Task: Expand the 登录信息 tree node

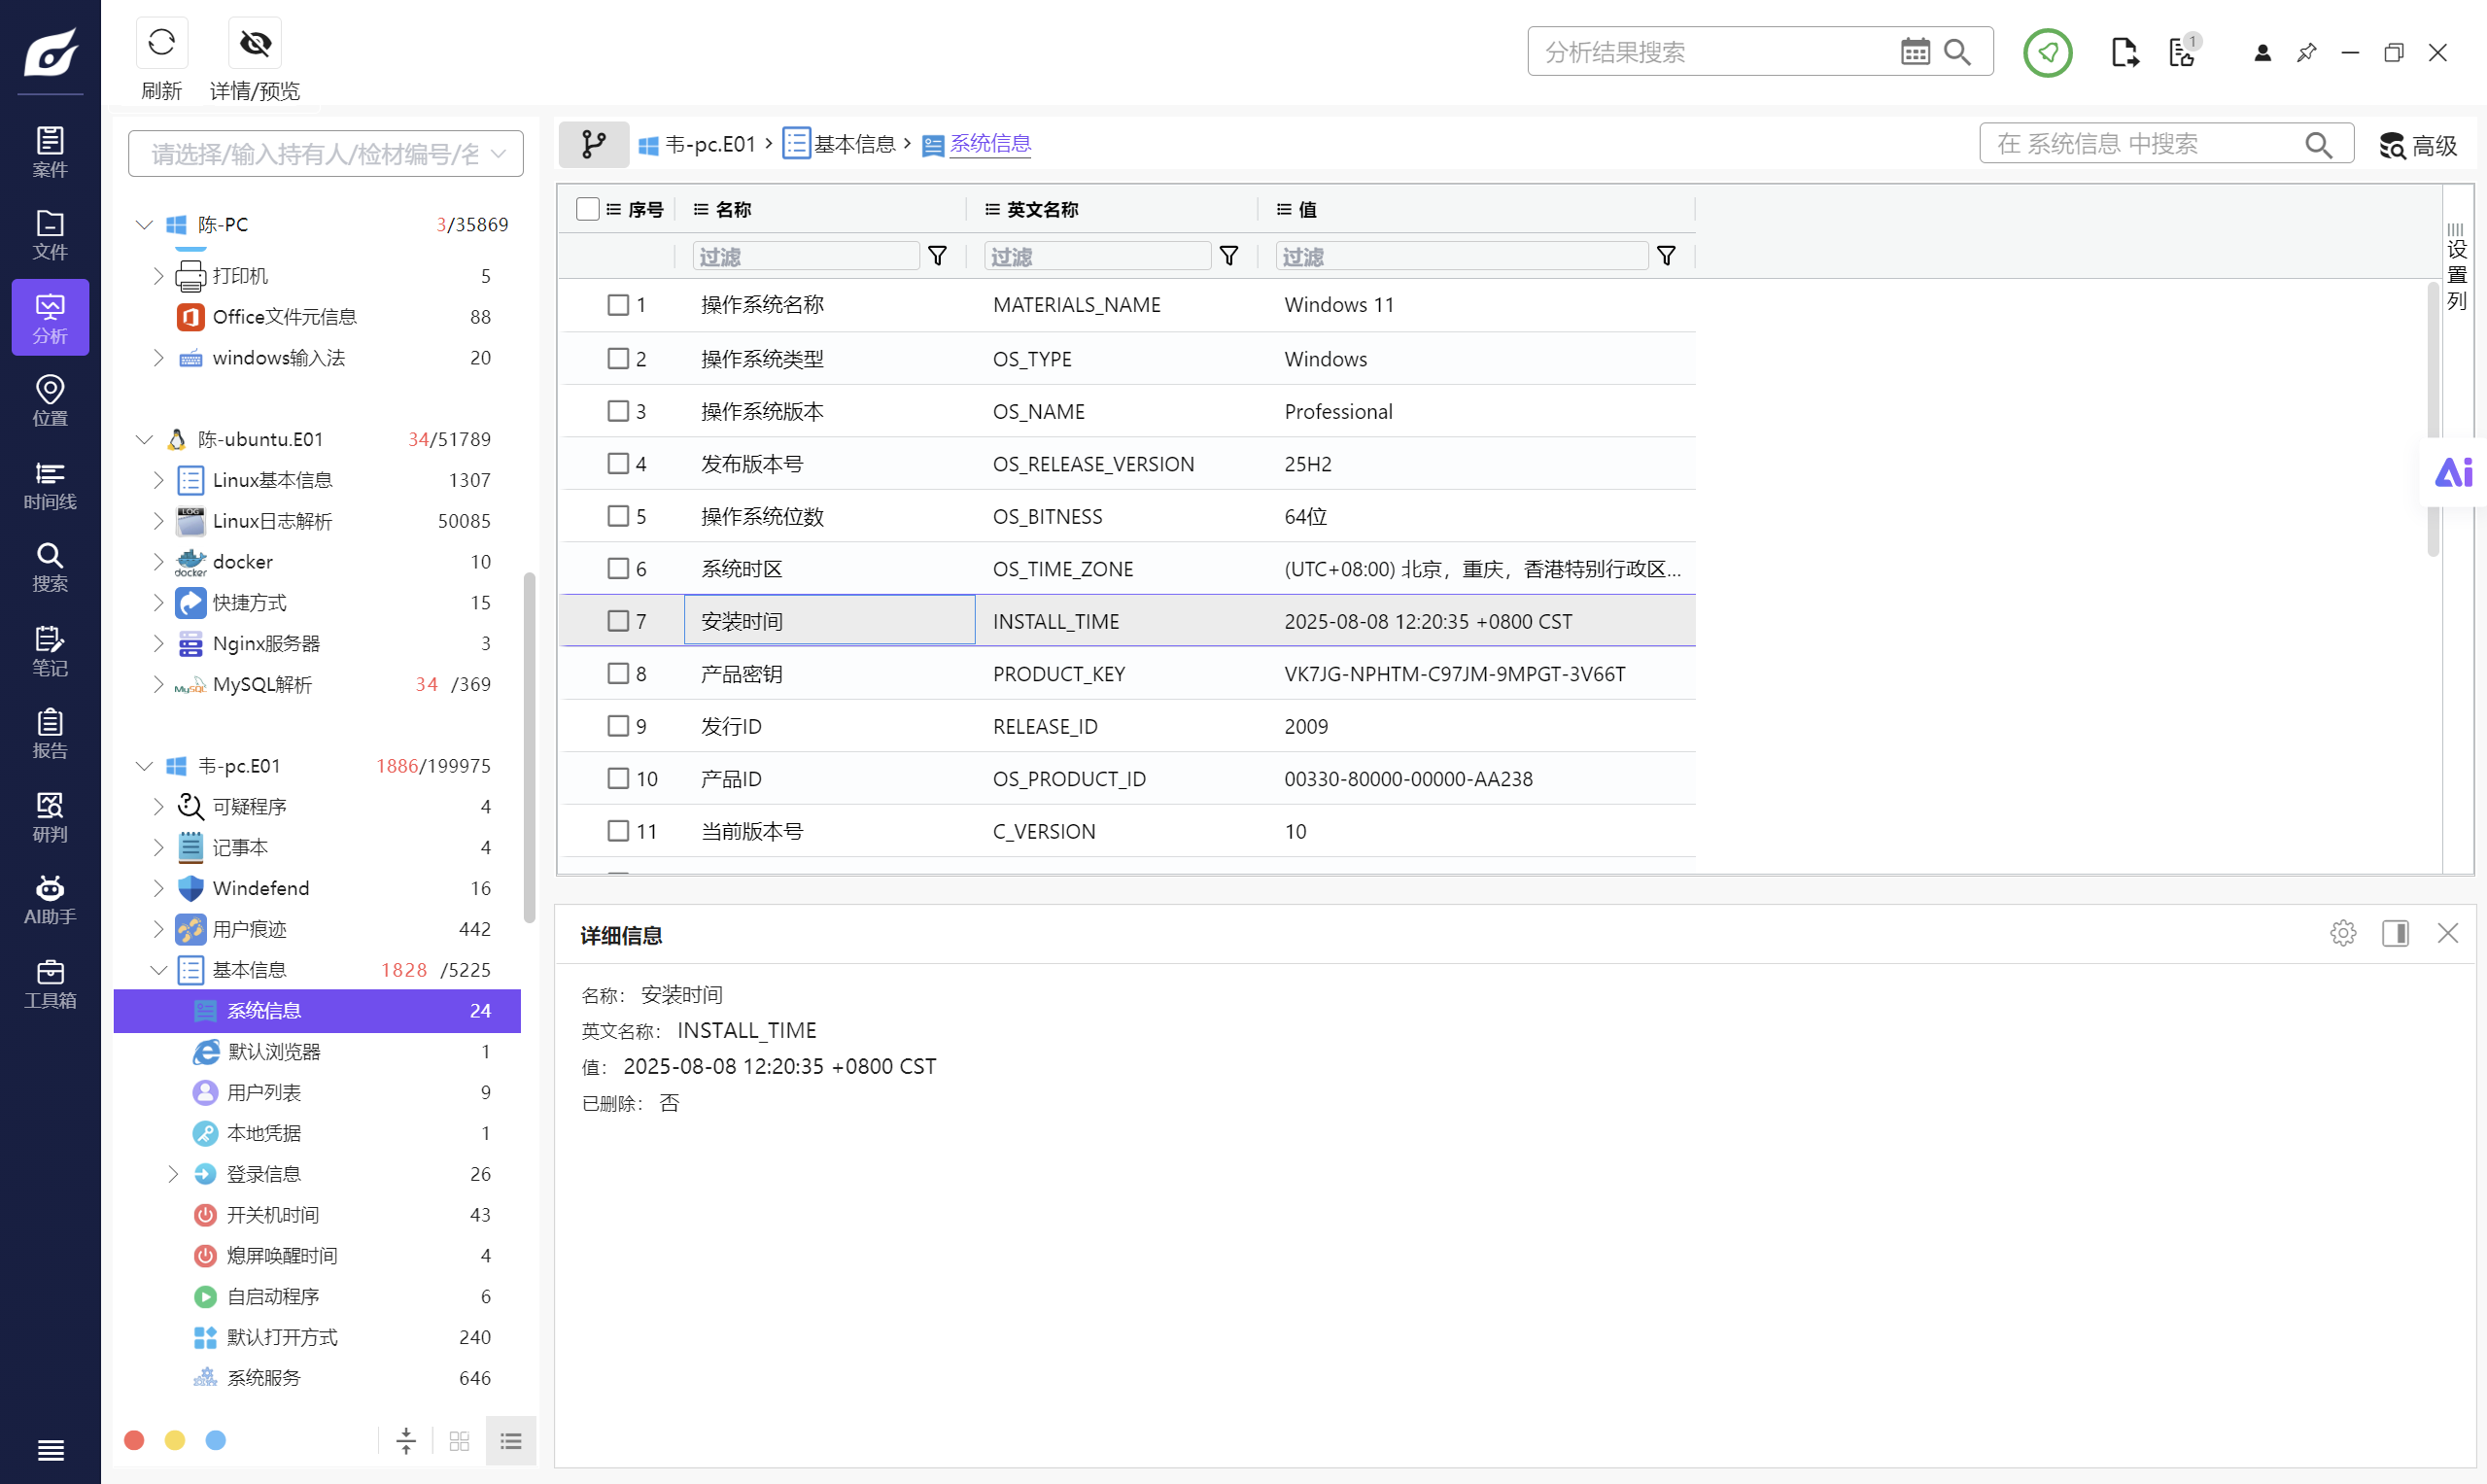Action: tap(172, 1174)
